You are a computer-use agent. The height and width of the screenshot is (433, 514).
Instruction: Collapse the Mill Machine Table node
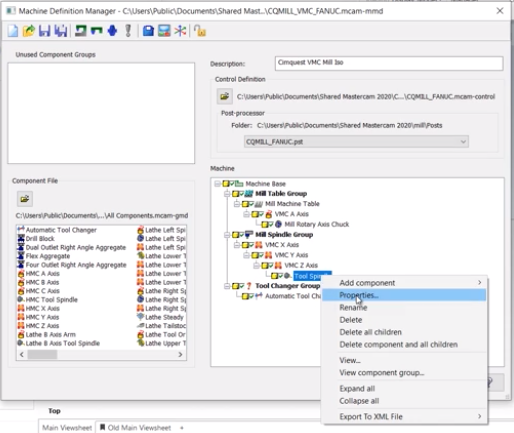tap(237, 204)
